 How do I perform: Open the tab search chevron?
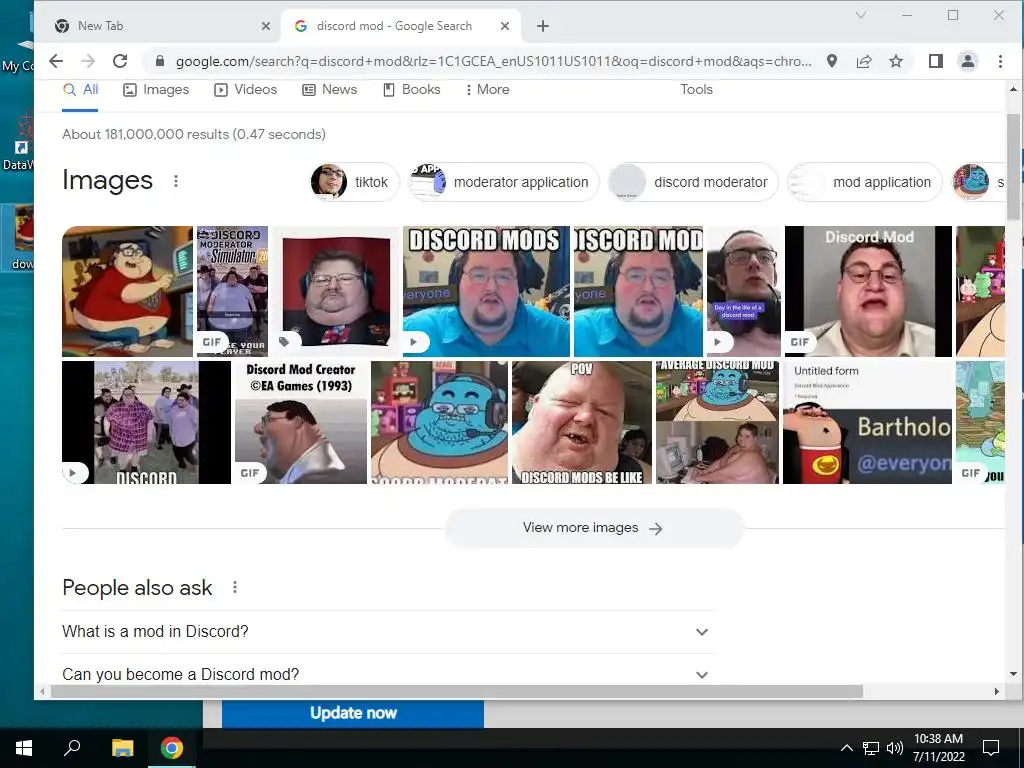pyautogui.click(x=861, y=15)
